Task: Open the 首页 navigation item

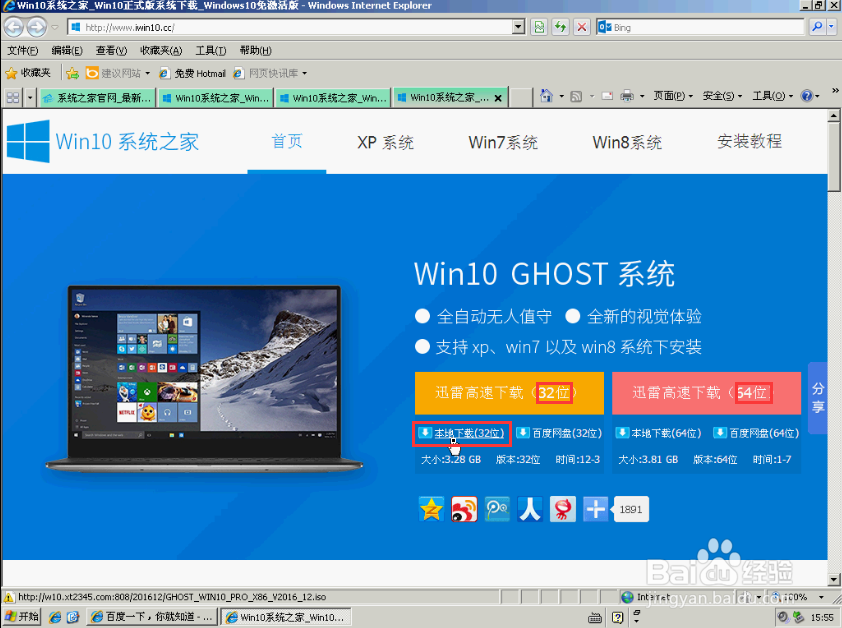Action: (x=287, y=141)
